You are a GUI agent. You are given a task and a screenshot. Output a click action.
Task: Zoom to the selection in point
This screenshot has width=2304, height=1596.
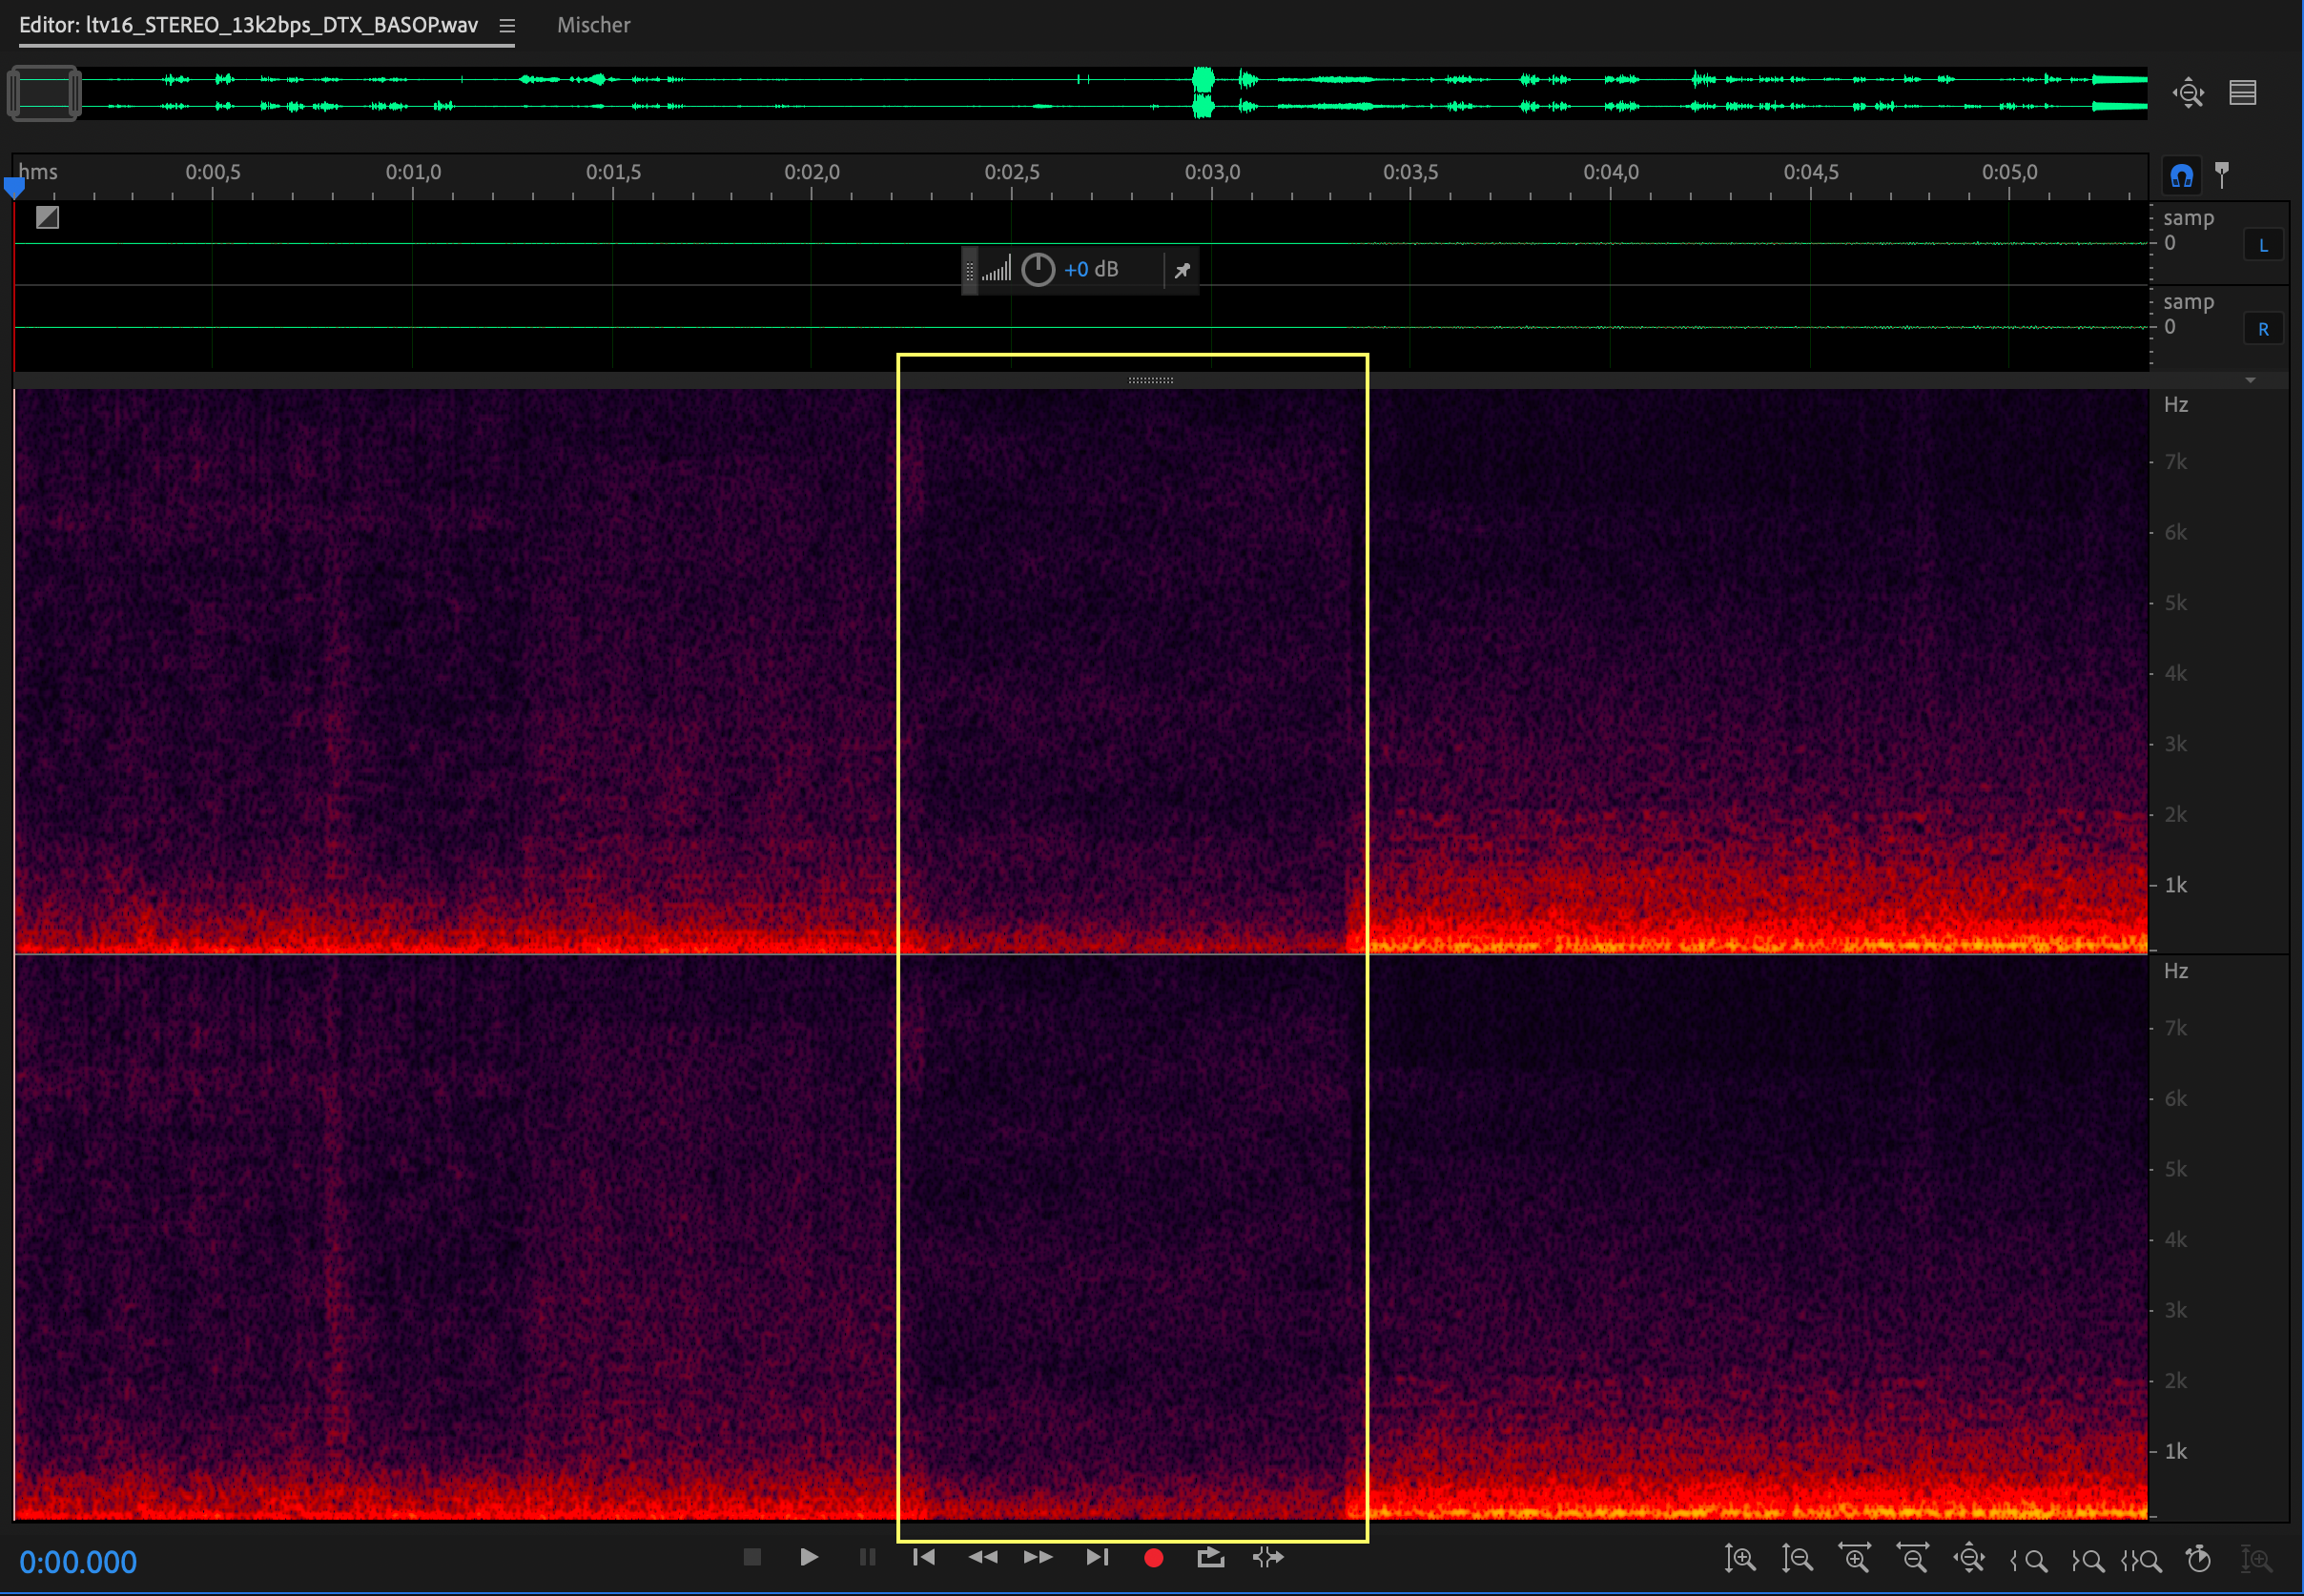click(2028, 1560)
